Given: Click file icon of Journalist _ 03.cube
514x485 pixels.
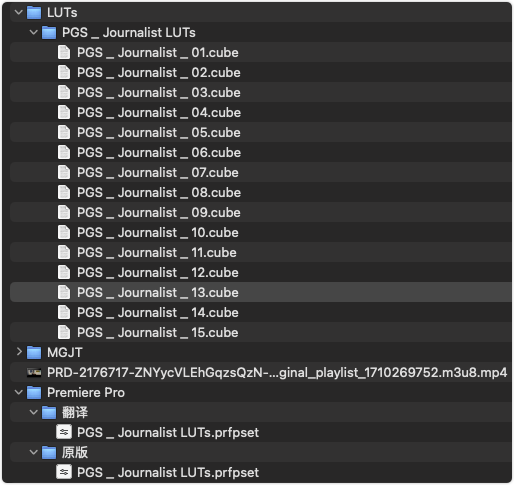Looking at the screenshot, I should point(64,92).
